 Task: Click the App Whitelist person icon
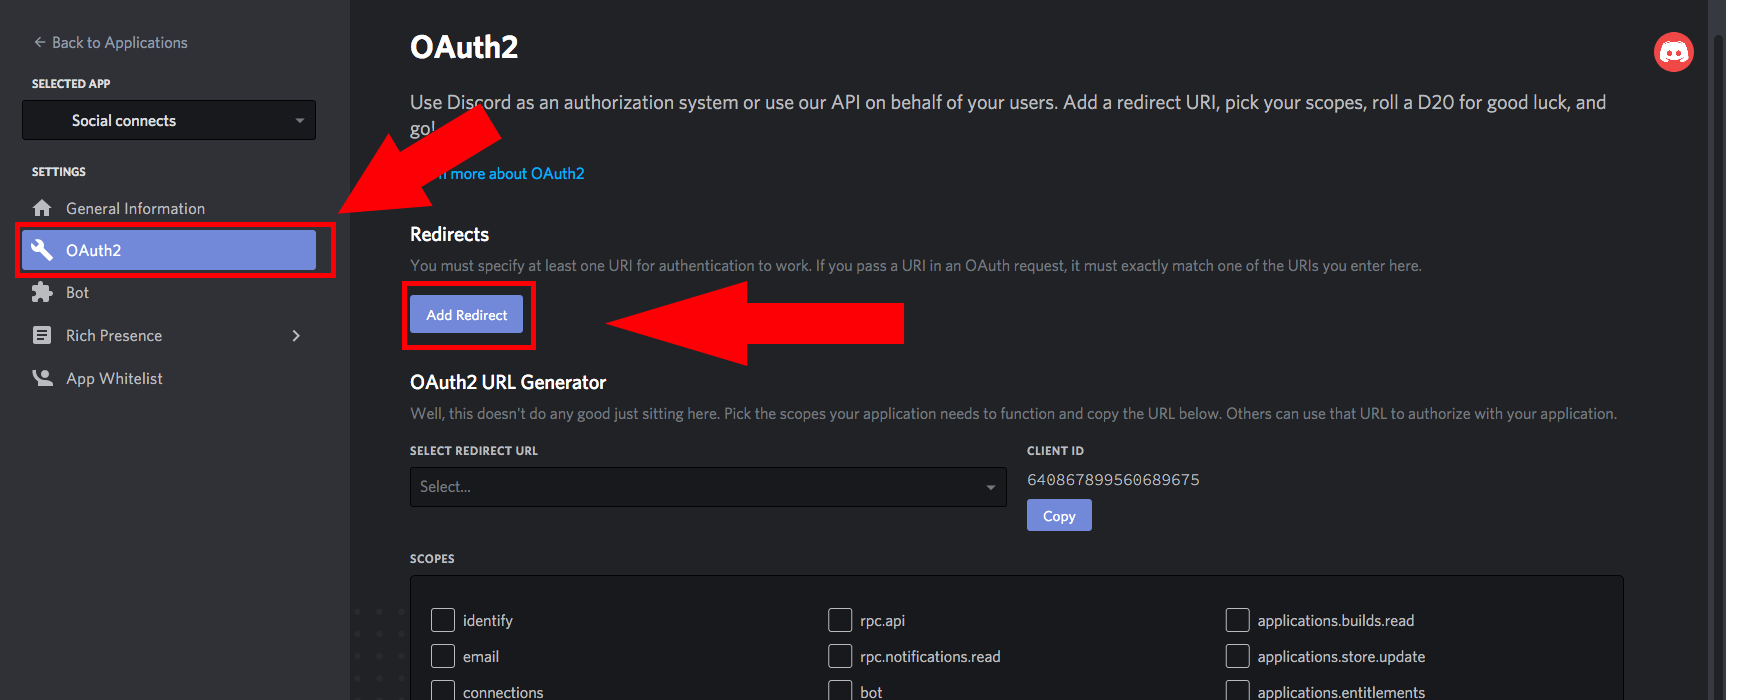(42, 378)
